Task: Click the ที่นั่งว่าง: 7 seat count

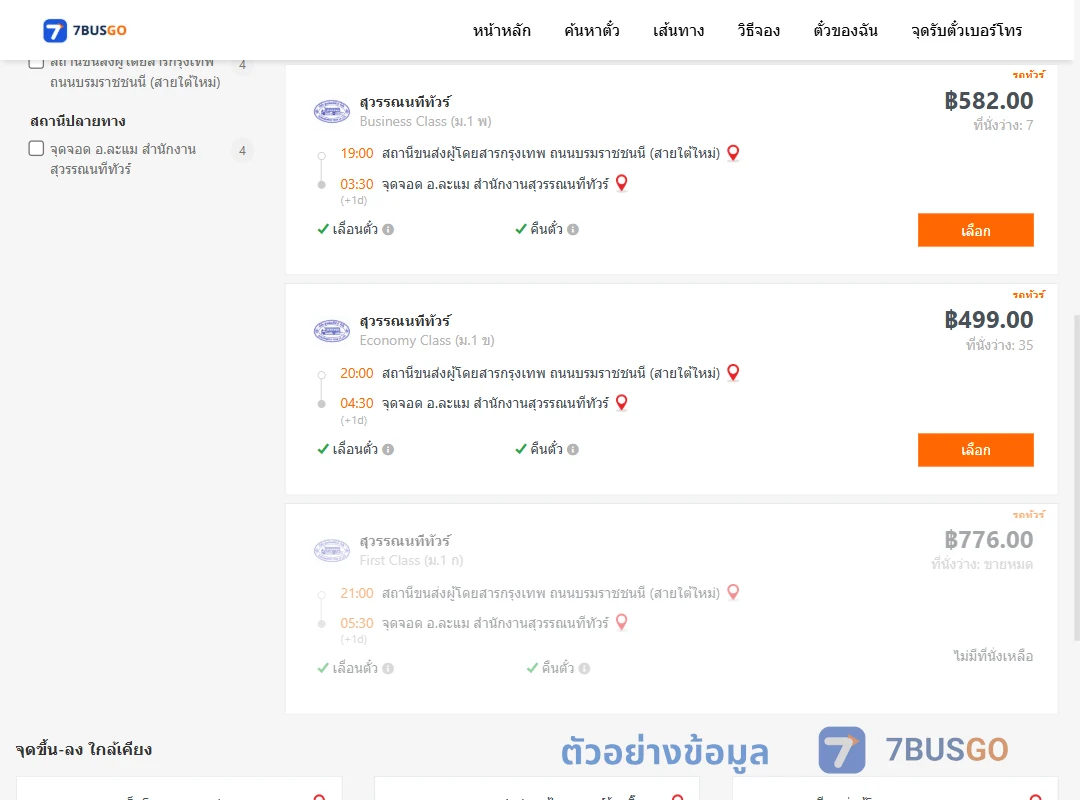Action: pyautogui.click(x=1003, y=125)
